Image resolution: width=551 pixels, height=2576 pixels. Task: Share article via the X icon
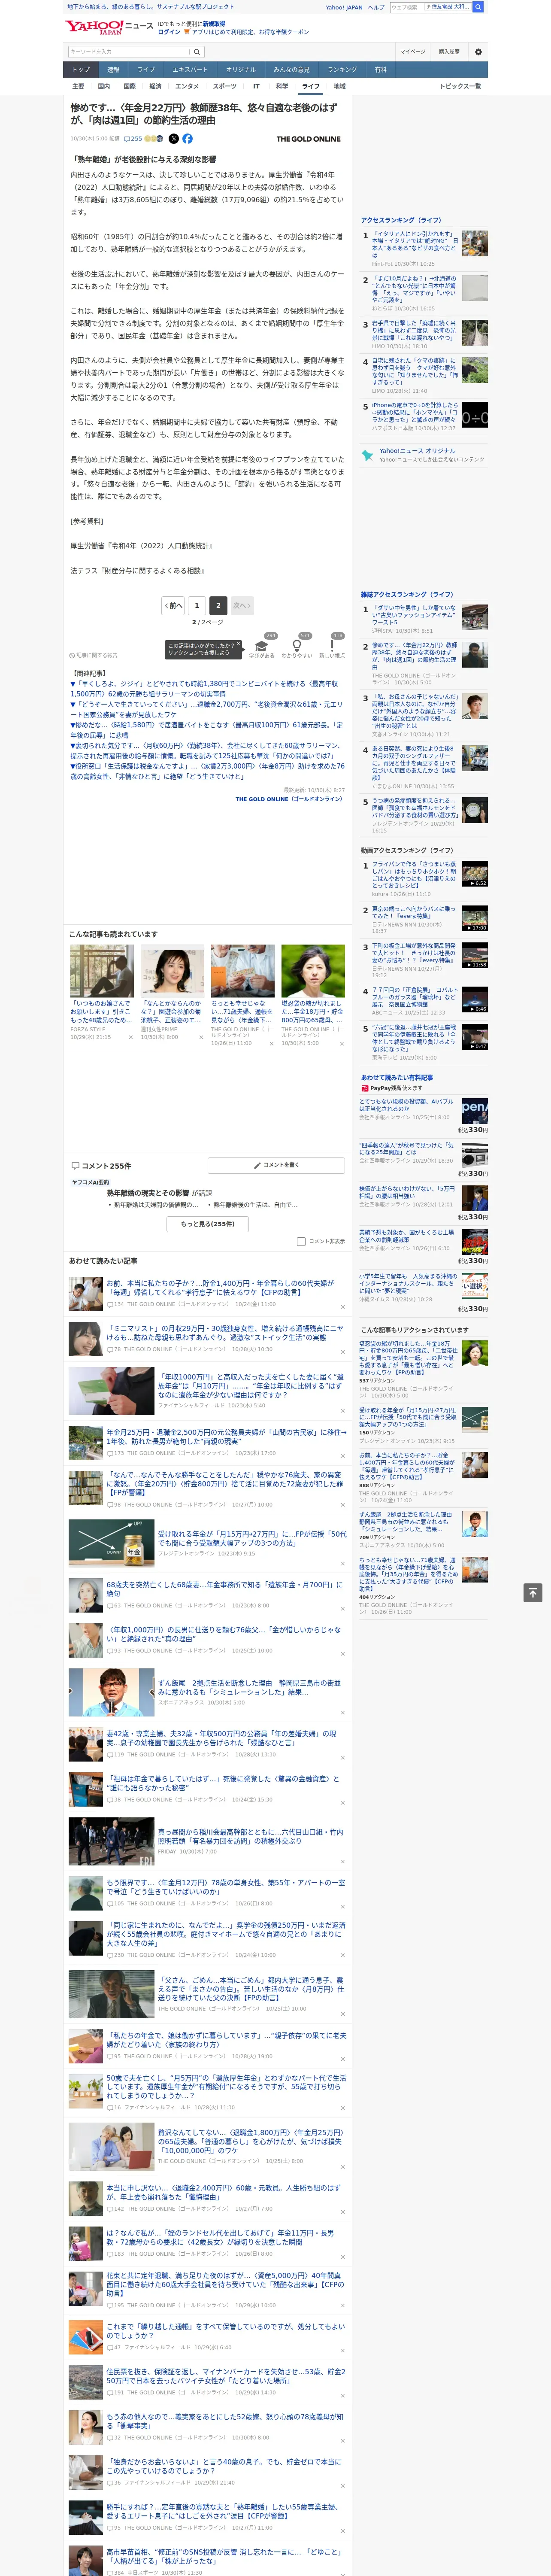pyautogui.click(x=174, y=139)
